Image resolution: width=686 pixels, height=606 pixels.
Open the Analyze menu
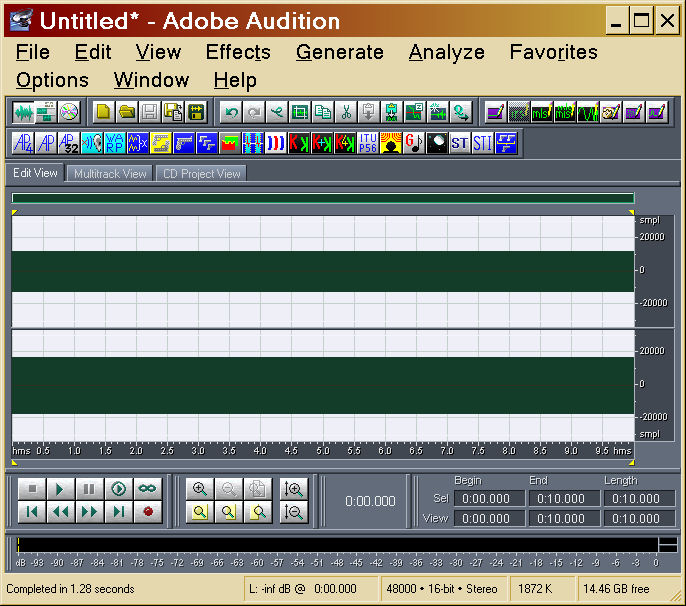pyautogui.click(x=447, y=53)
